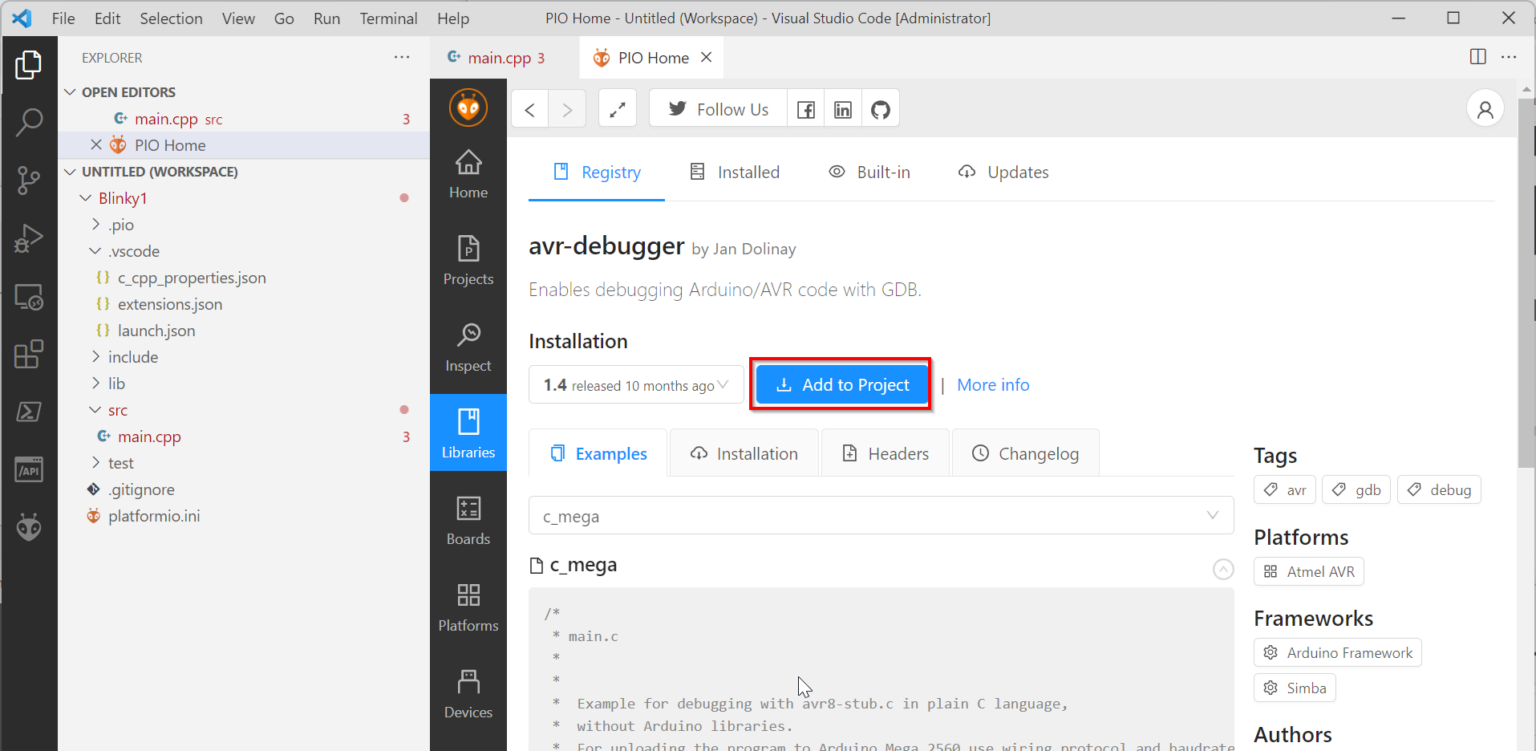Open the Extensions view

pos(29,353)
